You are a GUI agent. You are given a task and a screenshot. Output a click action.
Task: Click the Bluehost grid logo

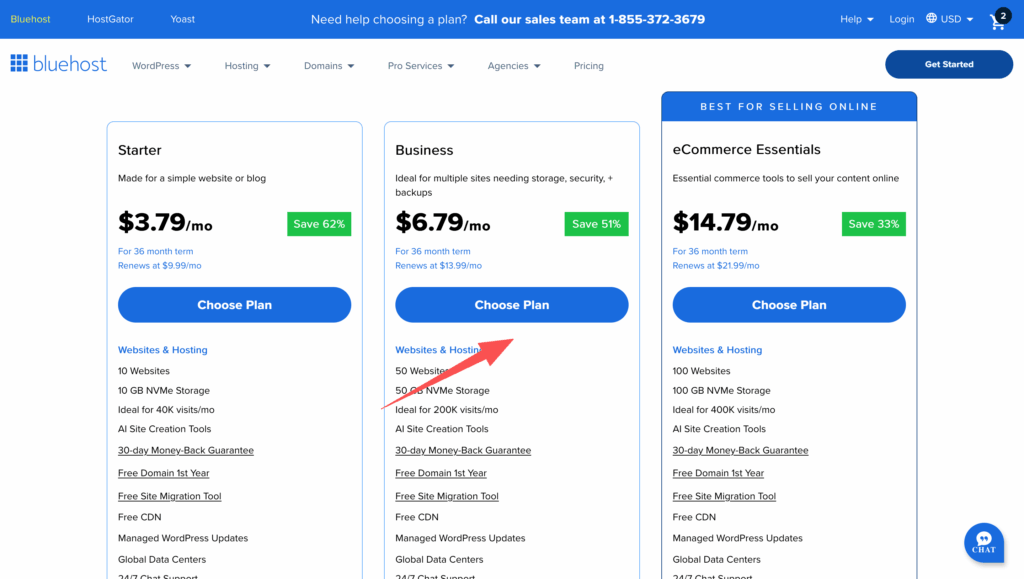click(19, 64)
